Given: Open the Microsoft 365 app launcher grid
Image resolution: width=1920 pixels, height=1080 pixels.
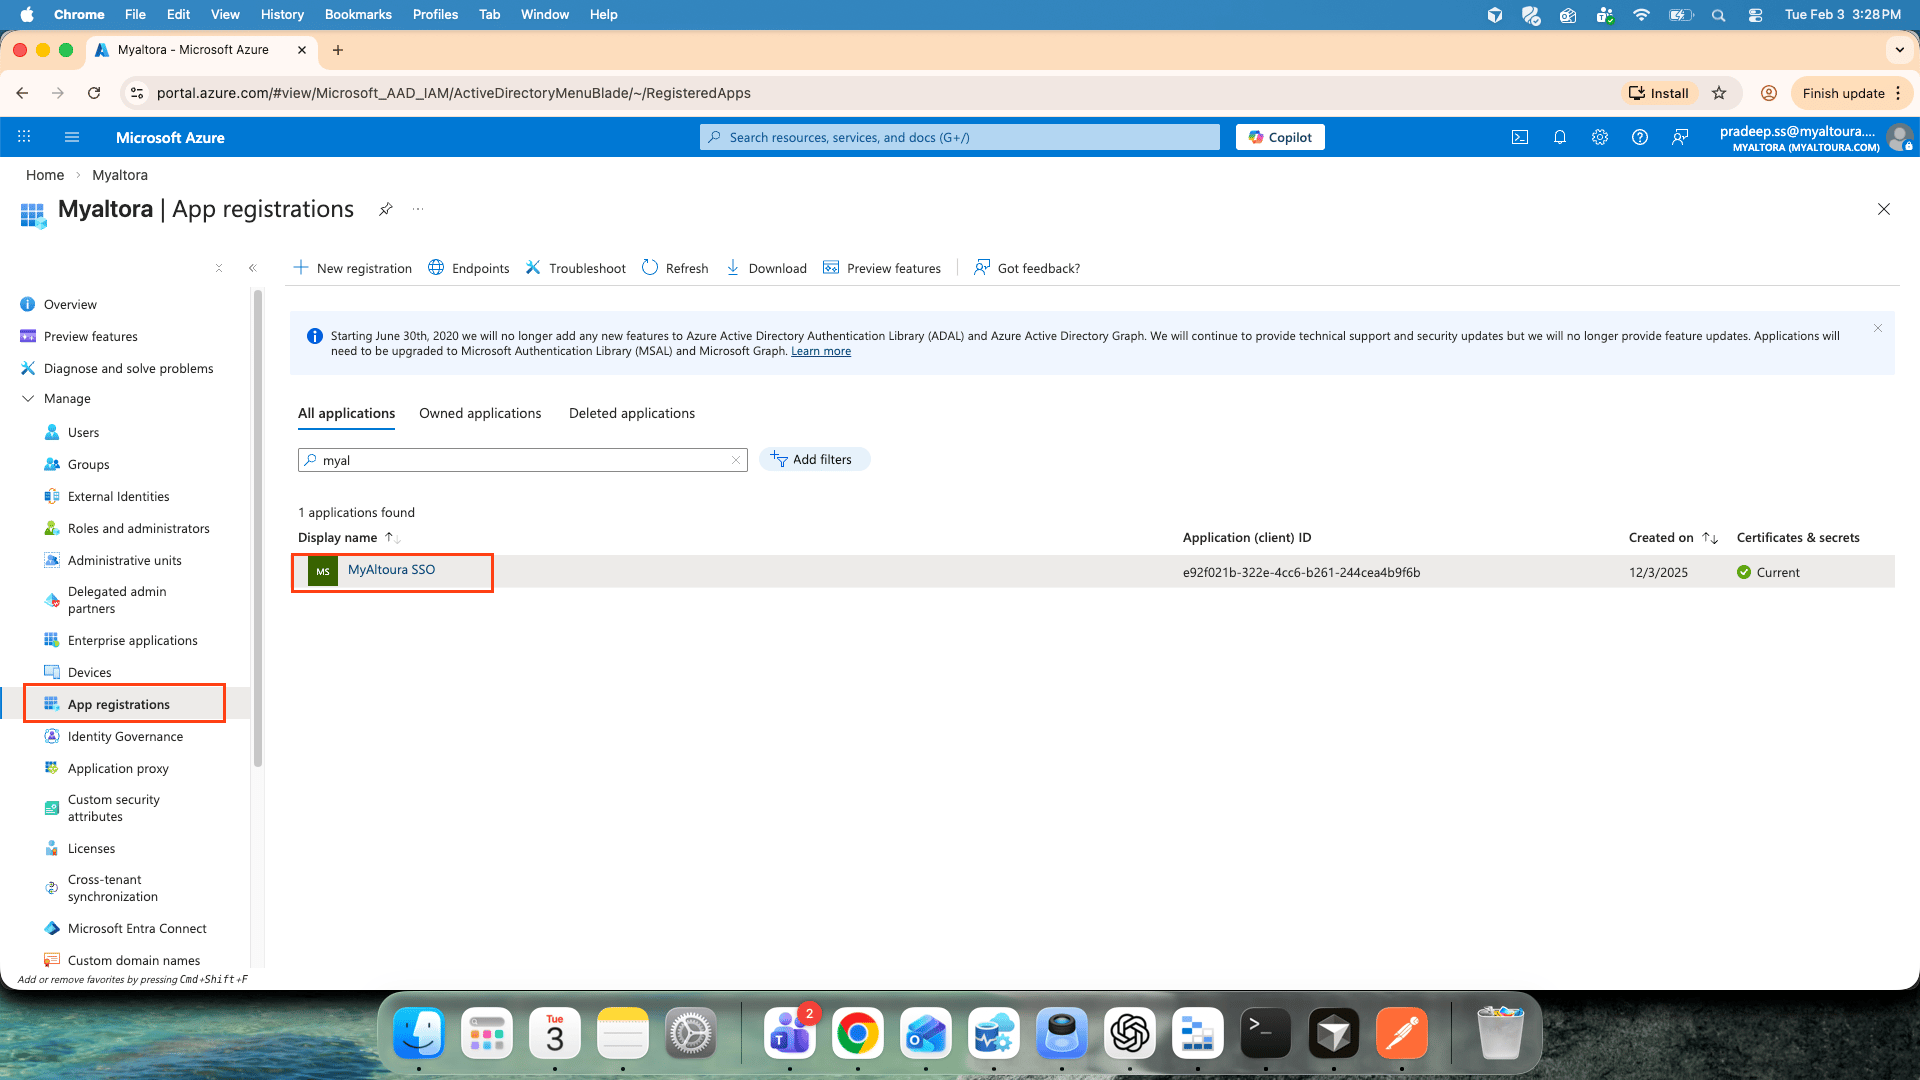Looking at the screenshot, I should [24, 137].
